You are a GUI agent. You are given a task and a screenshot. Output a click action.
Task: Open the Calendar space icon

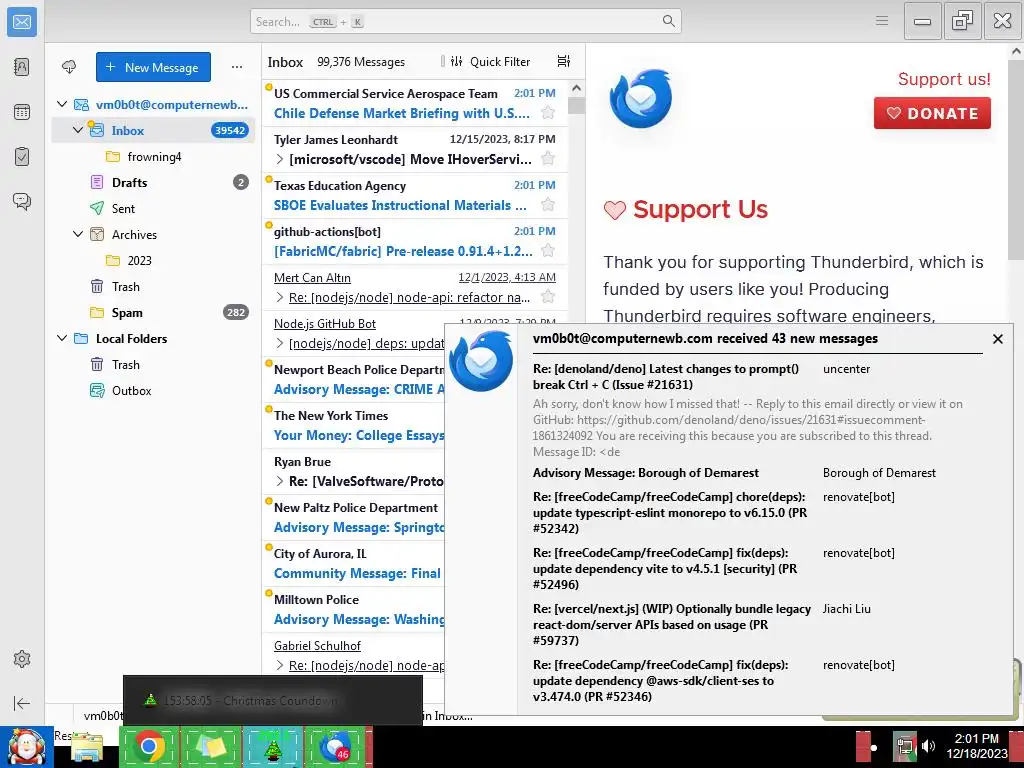[x=22, y=112]
